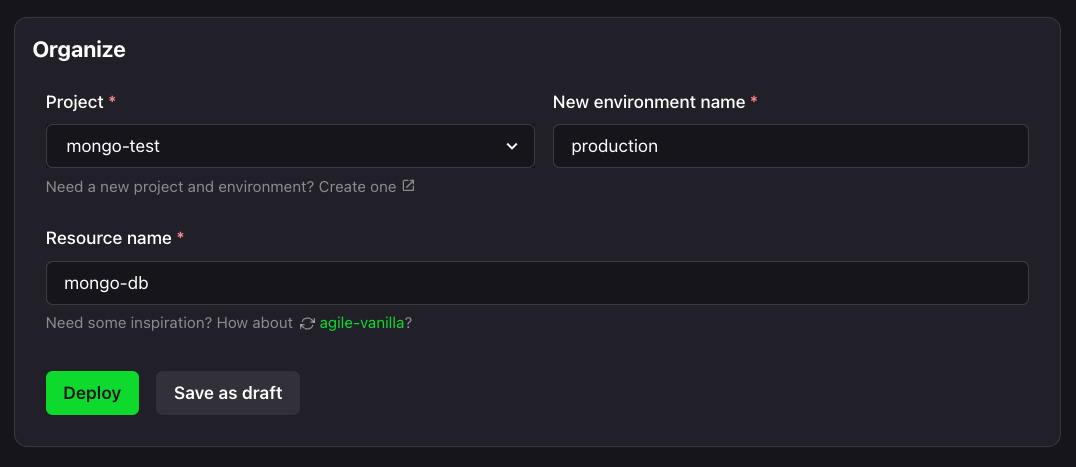Screen dimensions: 1076x467
Task: Click the external link icon beside Create one
Action: [408, 186]
